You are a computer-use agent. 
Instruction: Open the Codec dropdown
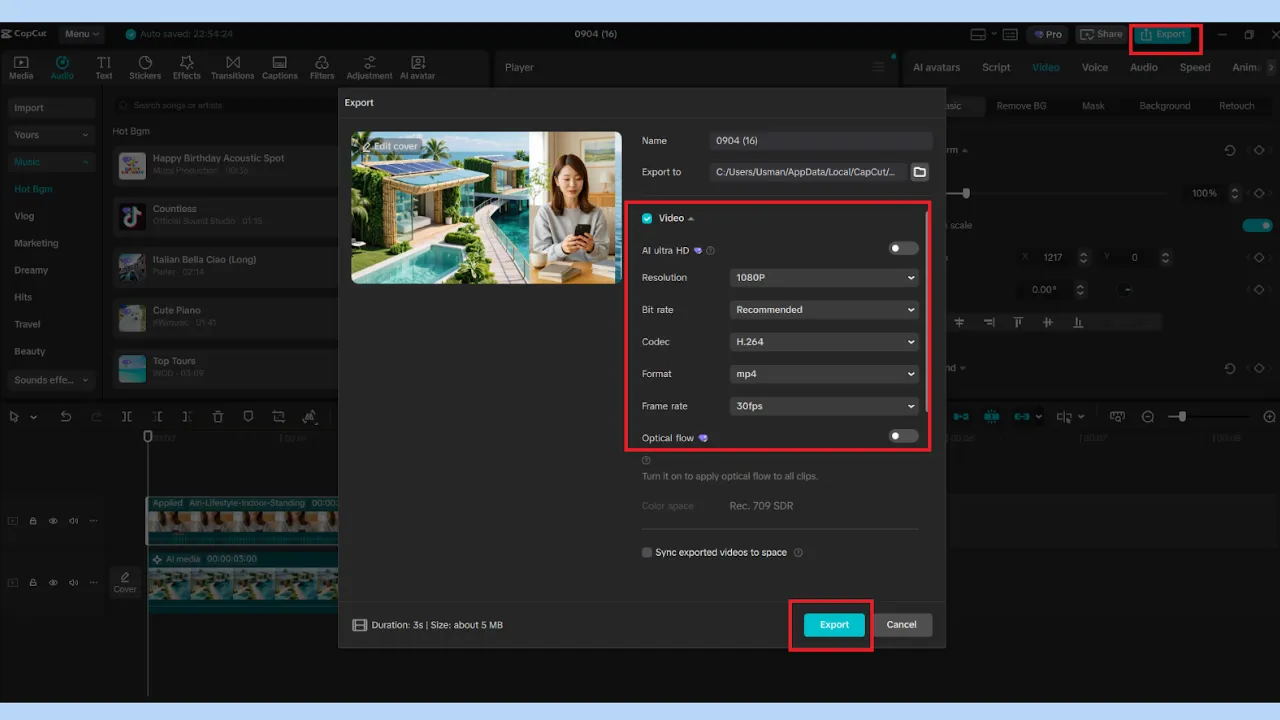823,341
